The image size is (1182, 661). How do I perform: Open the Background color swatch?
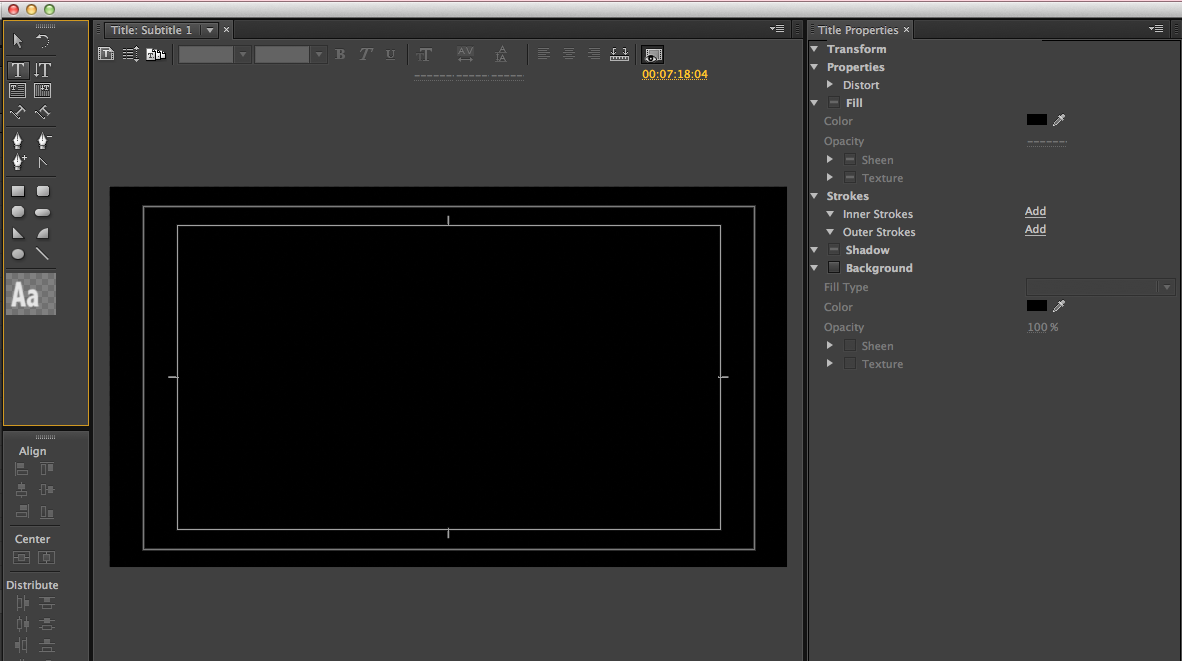1037,306
